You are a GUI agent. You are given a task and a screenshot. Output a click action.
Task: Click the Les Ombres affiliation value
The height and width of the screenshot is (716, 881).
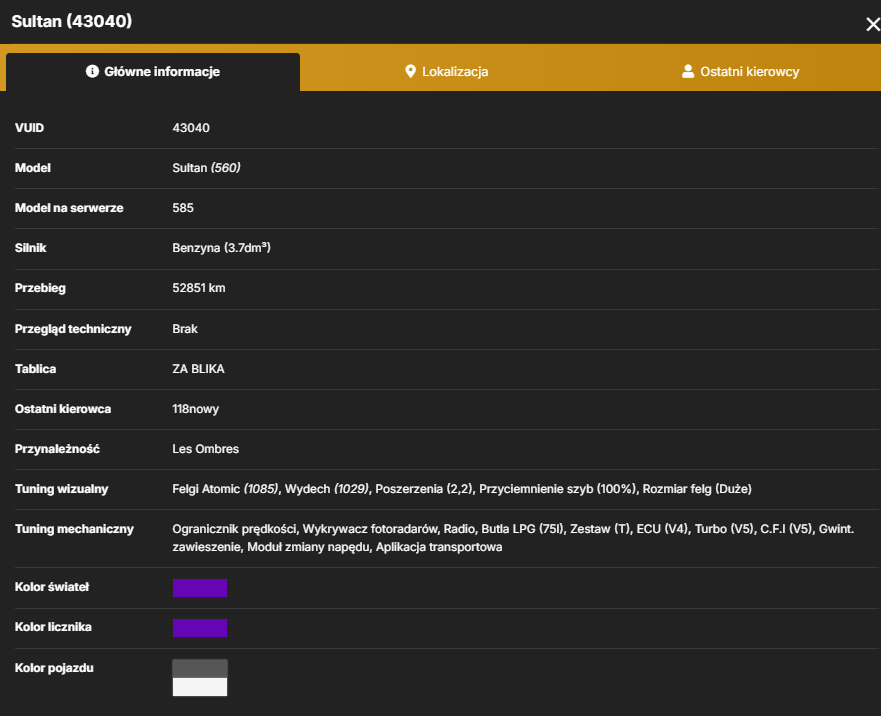[206, 449]
